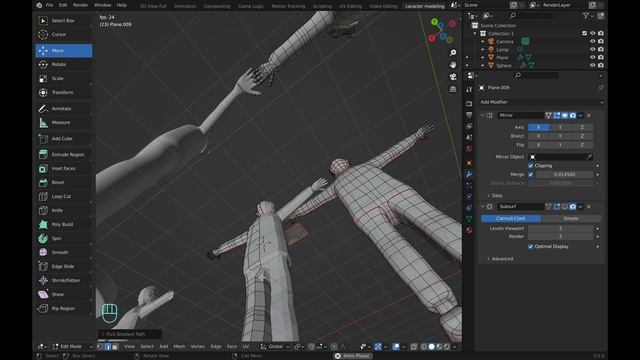This screenshot has height=360, width=640.
Task: Uncheck the Optimal Display checkbox
Action: [531, 247]
